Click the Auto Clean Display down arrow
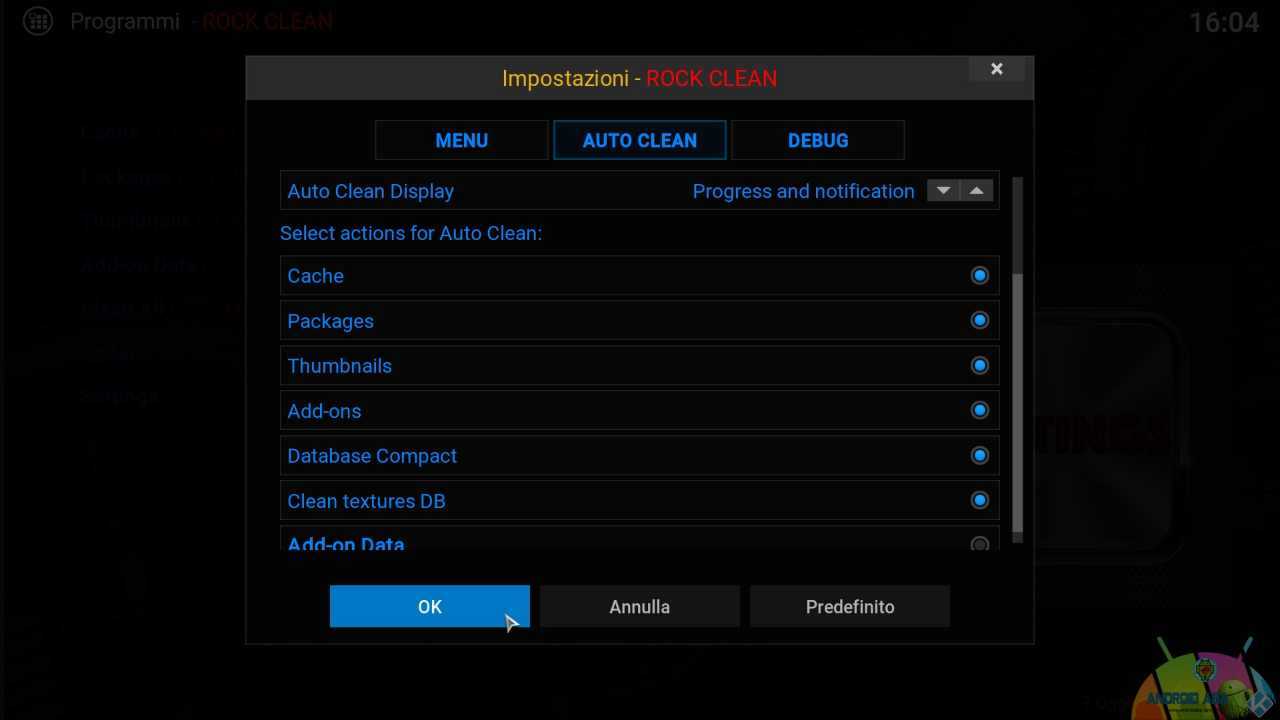This screenshot has width=1280, height=720. point(943,191)
